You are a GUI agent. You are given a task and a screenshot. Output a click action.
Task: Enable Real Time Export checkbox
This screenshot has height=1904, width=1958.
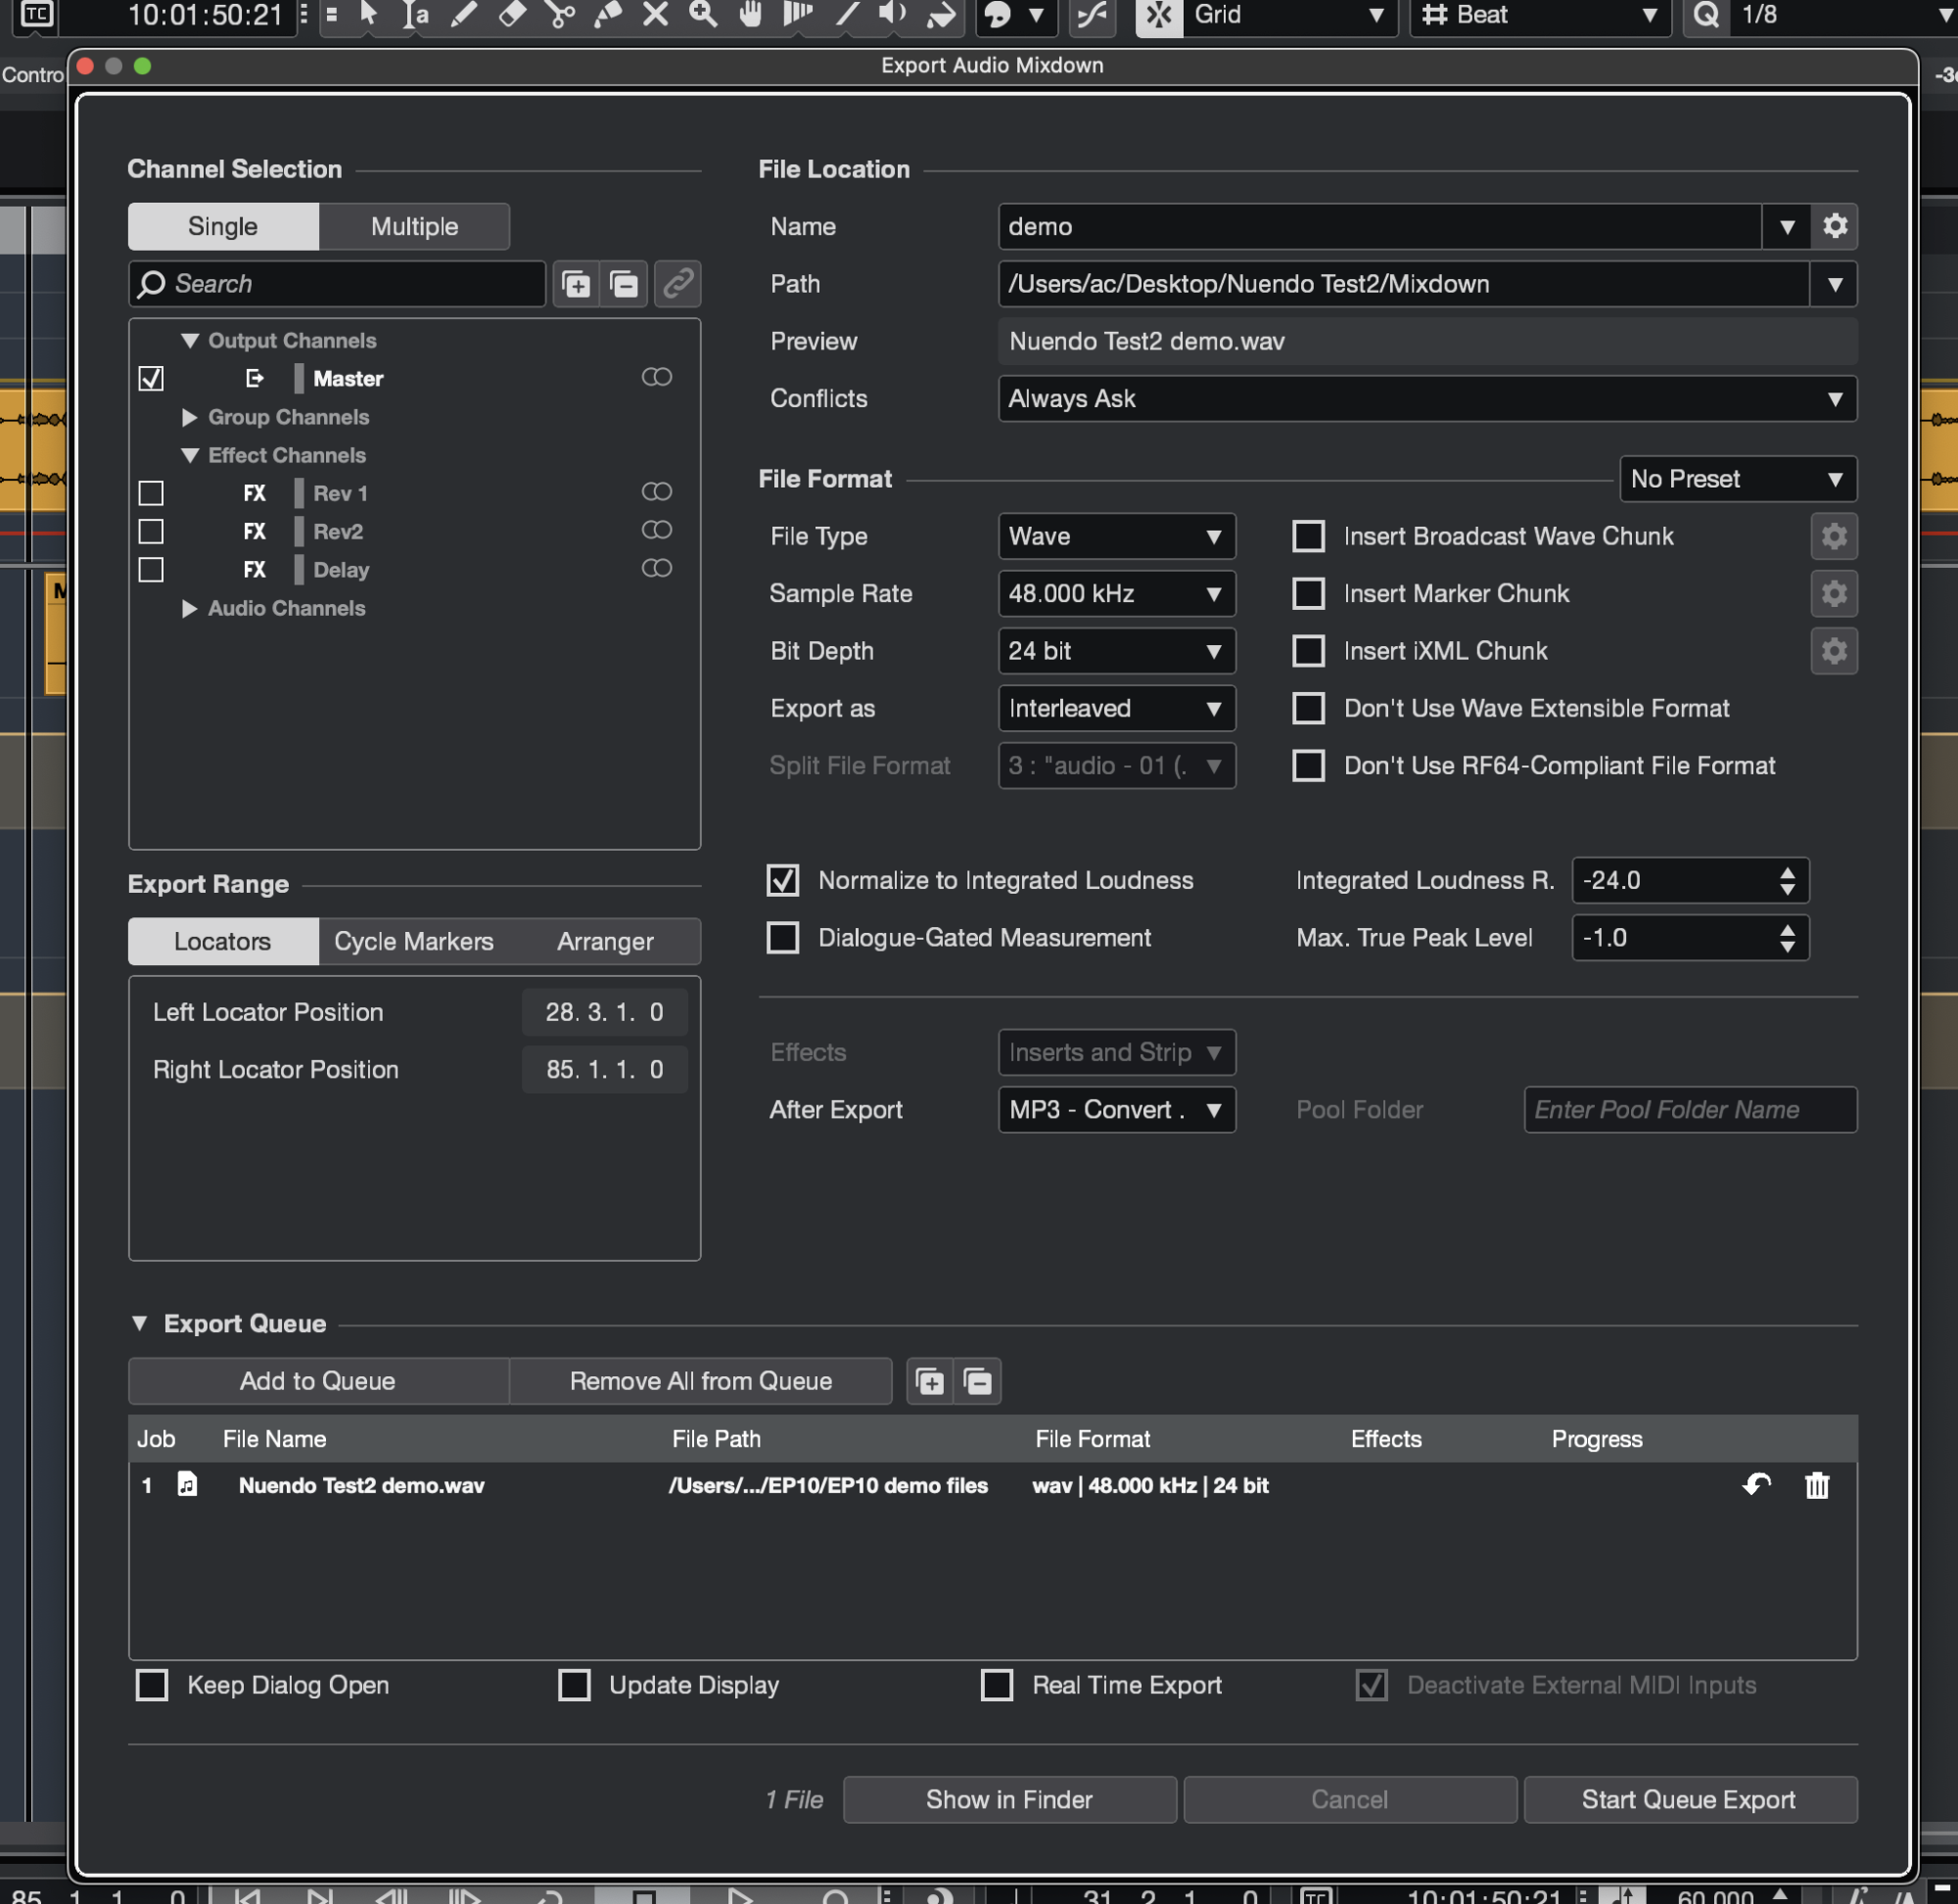click(x=997, y=1685)
